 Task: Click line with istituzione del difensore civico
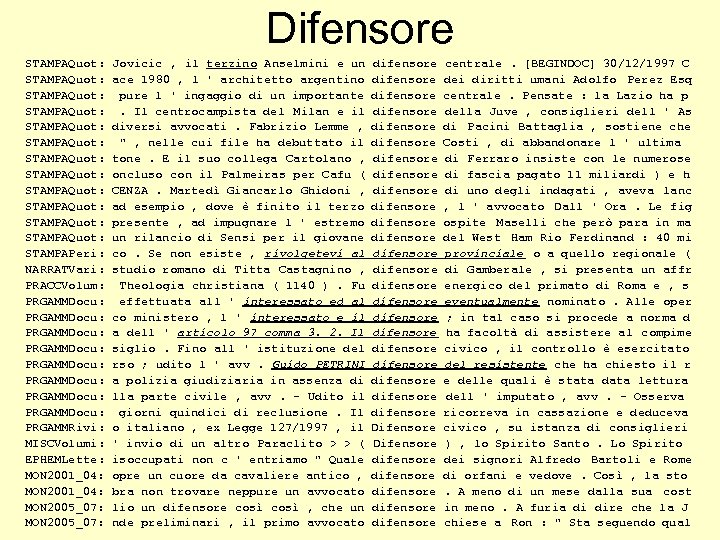(x=357, y=349)
